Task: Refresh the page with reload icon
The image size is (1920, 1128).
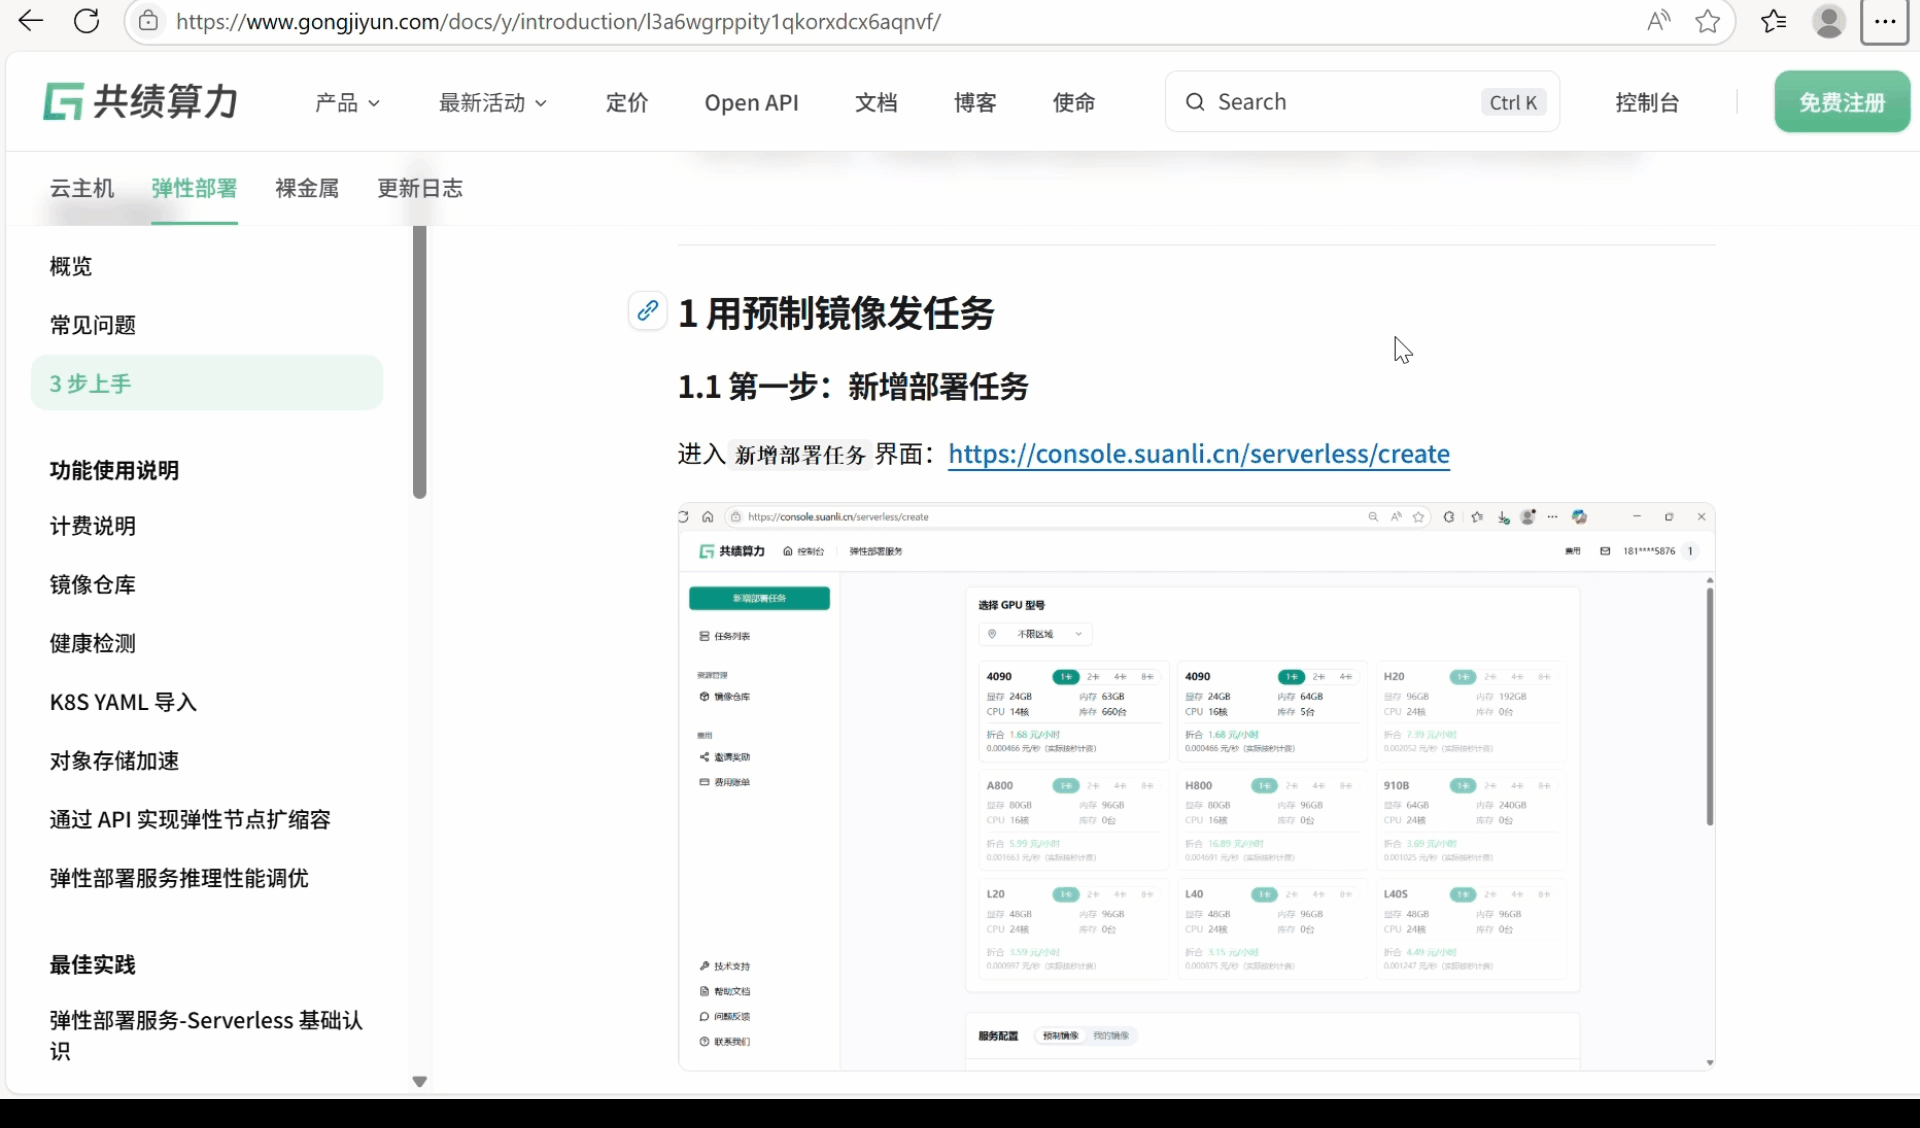Action: [87, 21]
